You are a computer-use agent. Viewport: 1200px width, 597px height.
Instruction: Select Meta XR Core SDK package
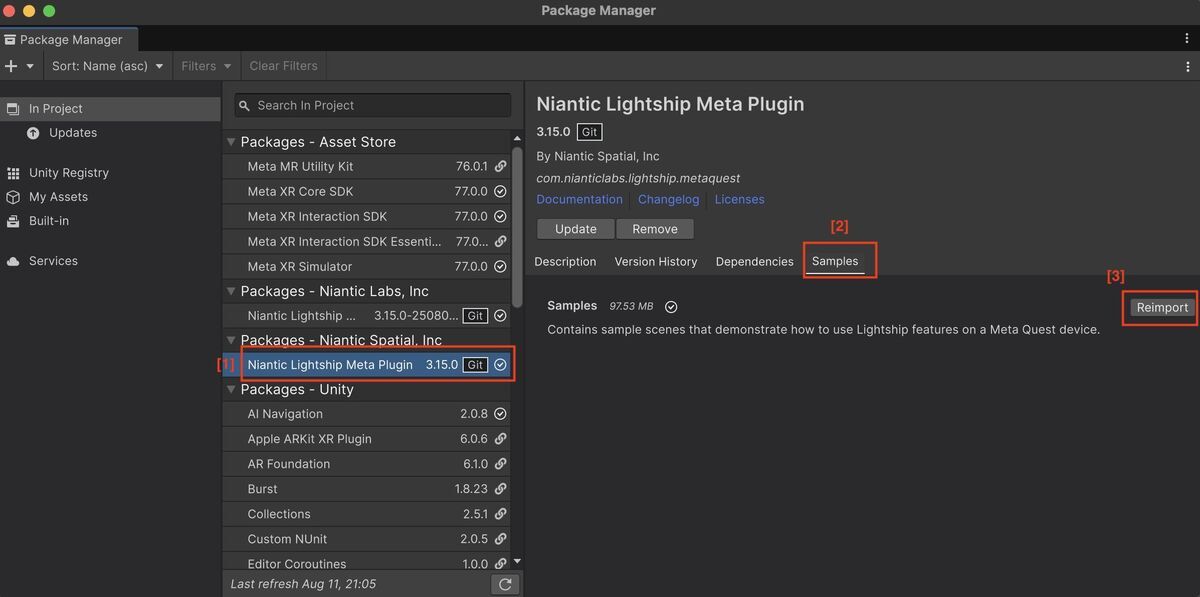pos(366,192)
